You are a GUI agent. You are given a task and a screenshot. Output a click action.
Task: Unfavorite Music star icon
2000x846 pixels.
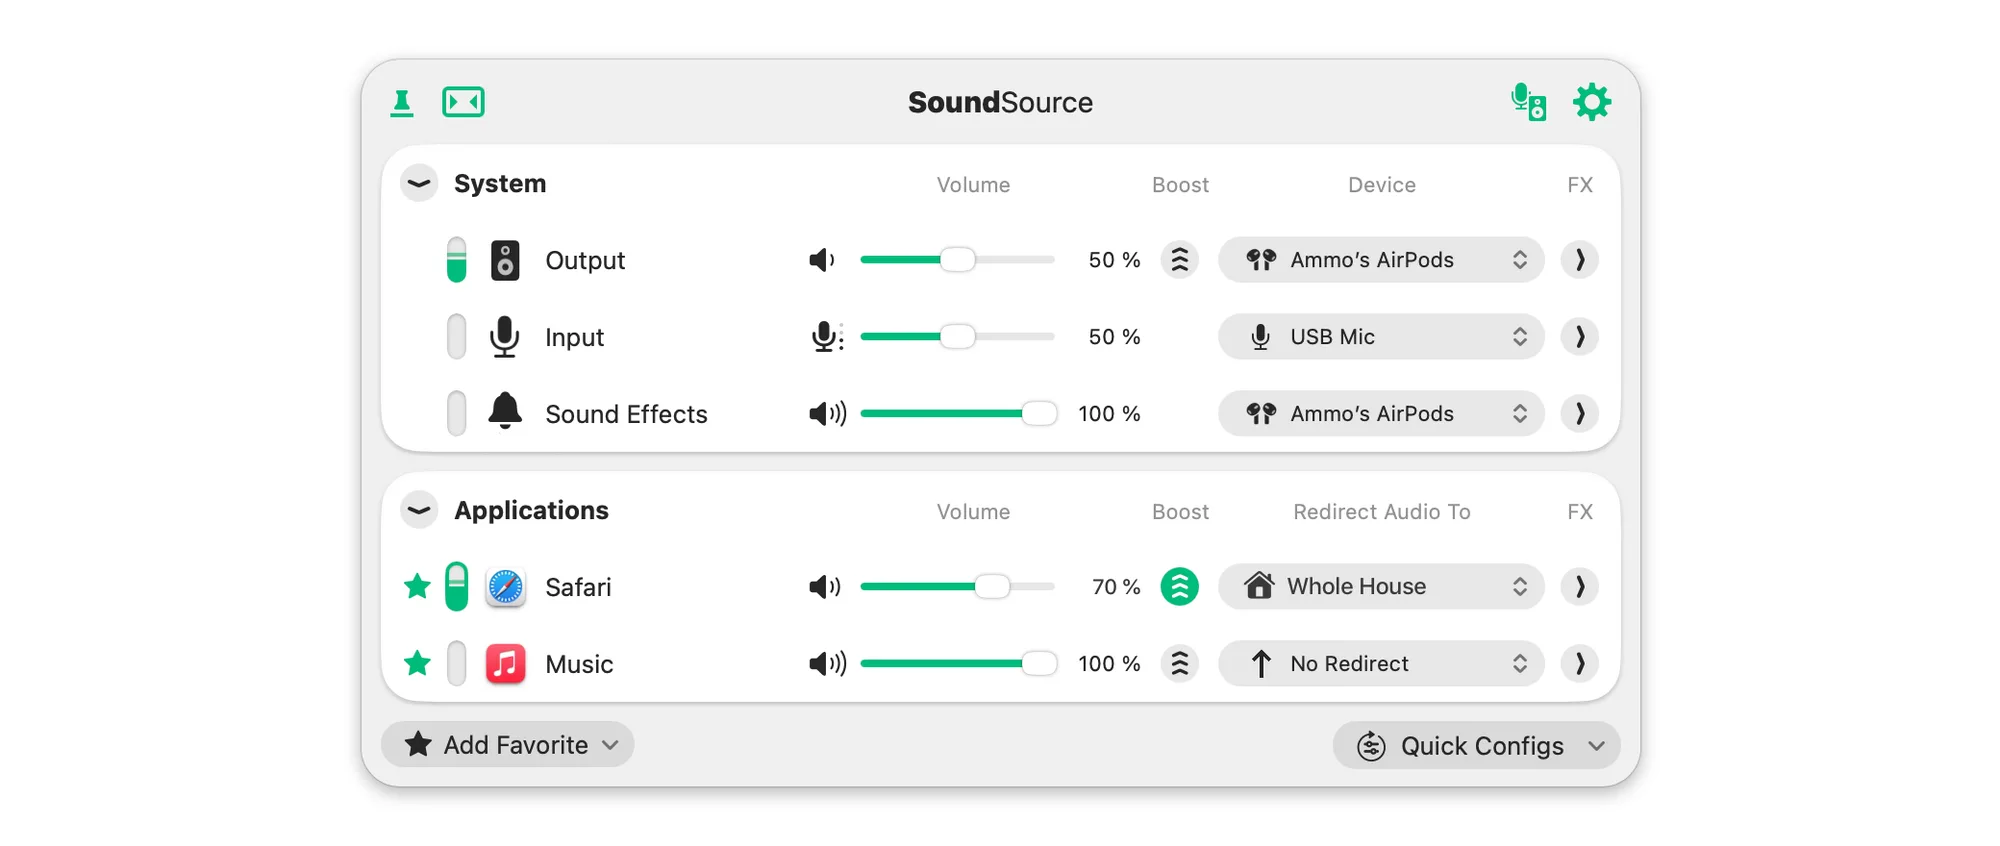point(417,663)
